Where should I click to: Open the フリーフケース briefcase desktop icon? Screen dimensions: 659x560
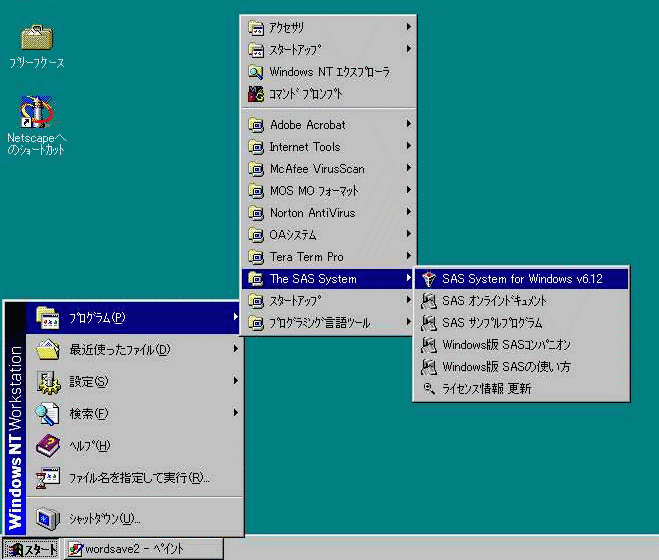pyautogui.click(x=37, y=37)
